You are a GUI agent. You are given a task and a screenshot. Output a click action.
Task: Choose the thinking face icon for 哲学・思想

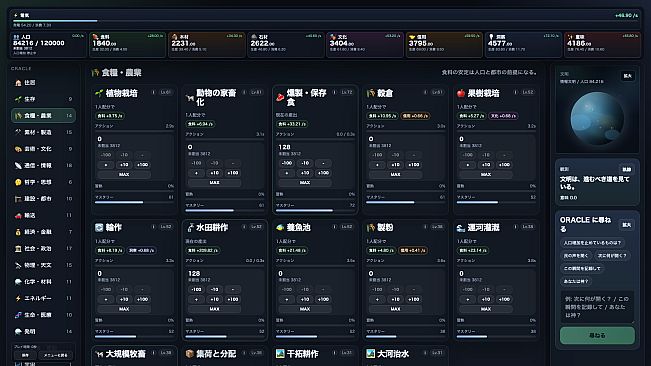click(18, 182)
